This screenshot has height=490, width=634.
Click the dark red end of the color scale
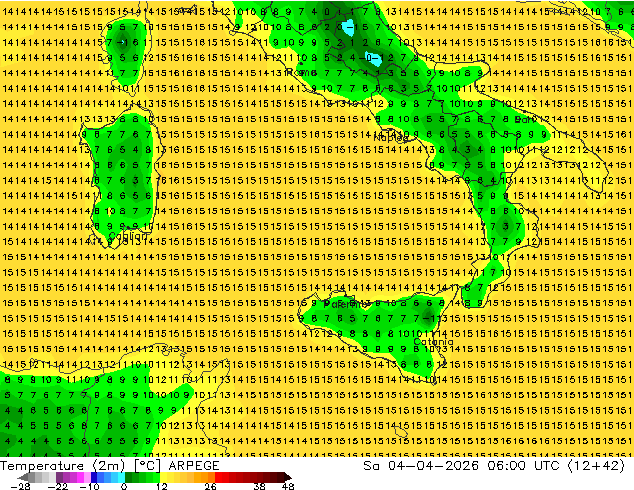[287, 477]
